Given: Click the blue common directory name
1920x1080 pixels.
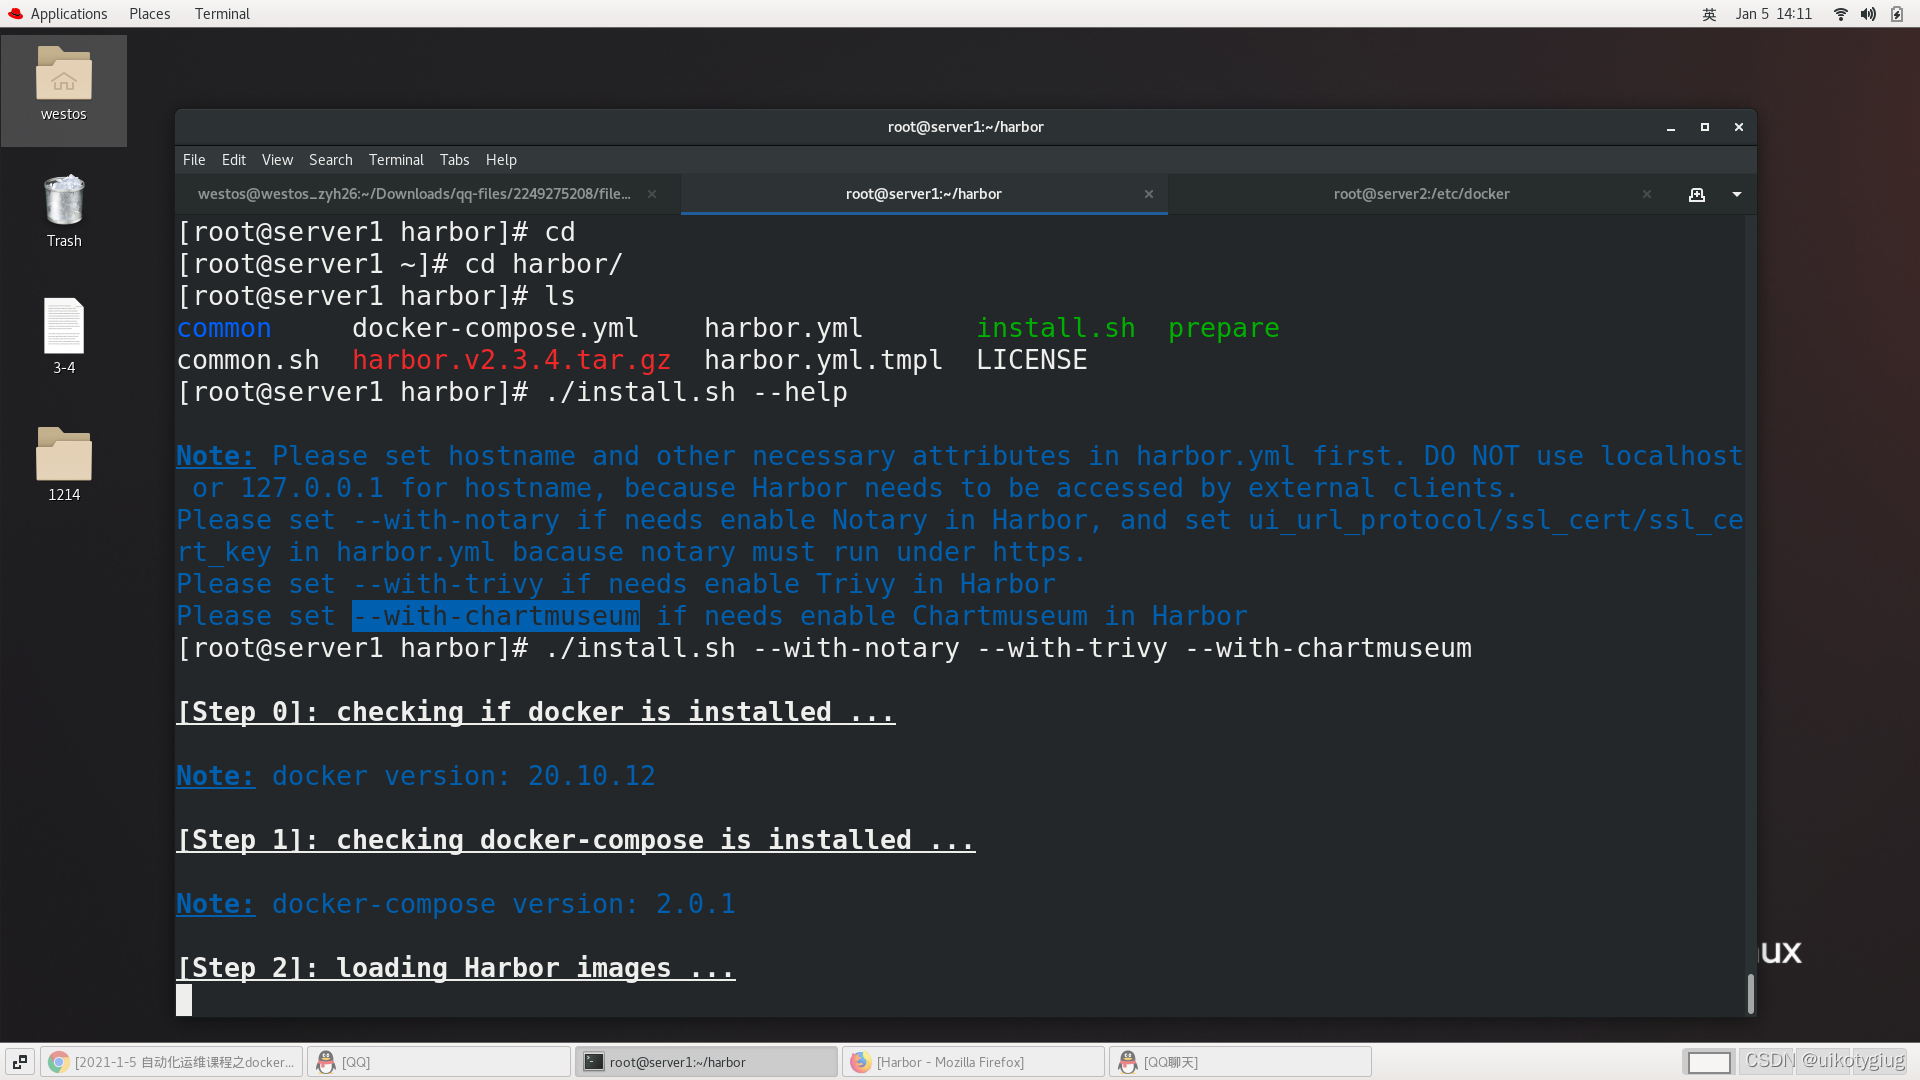Looking at the screenshot, I should point(224,328).
